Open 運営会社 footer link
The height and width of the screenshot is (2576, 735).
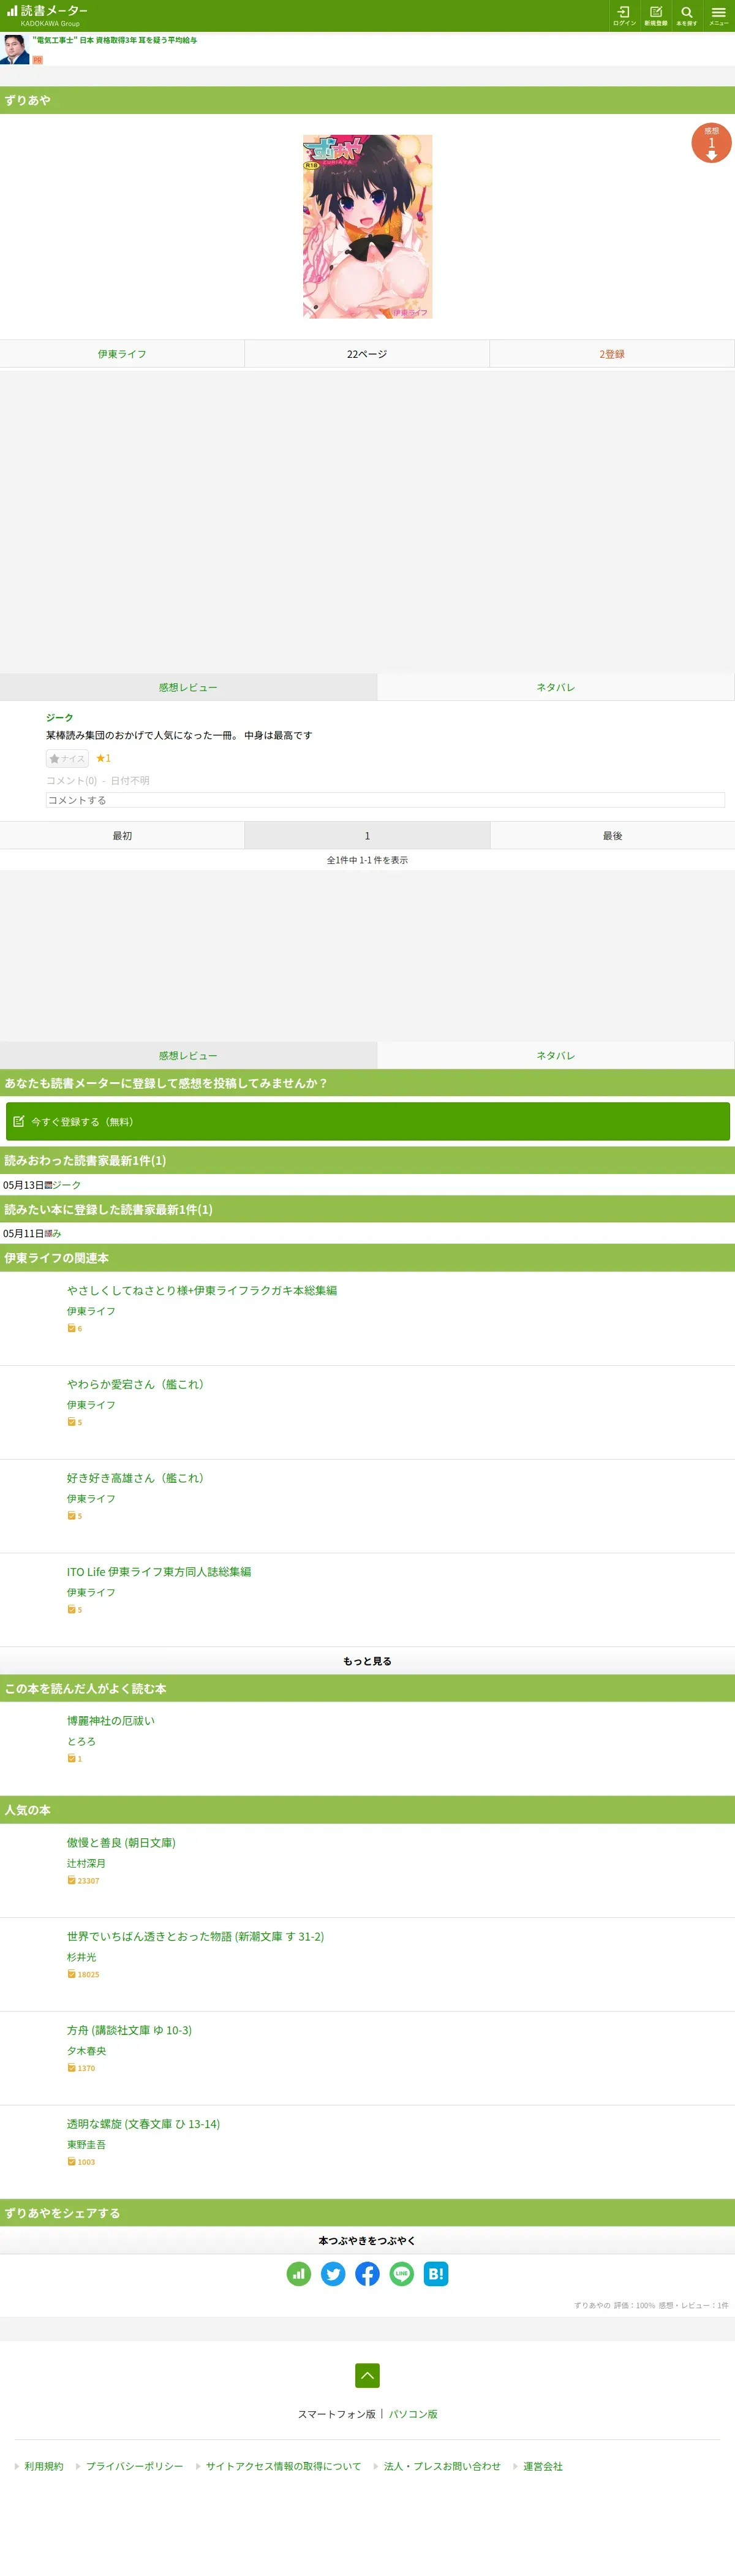pos(543,2466)
